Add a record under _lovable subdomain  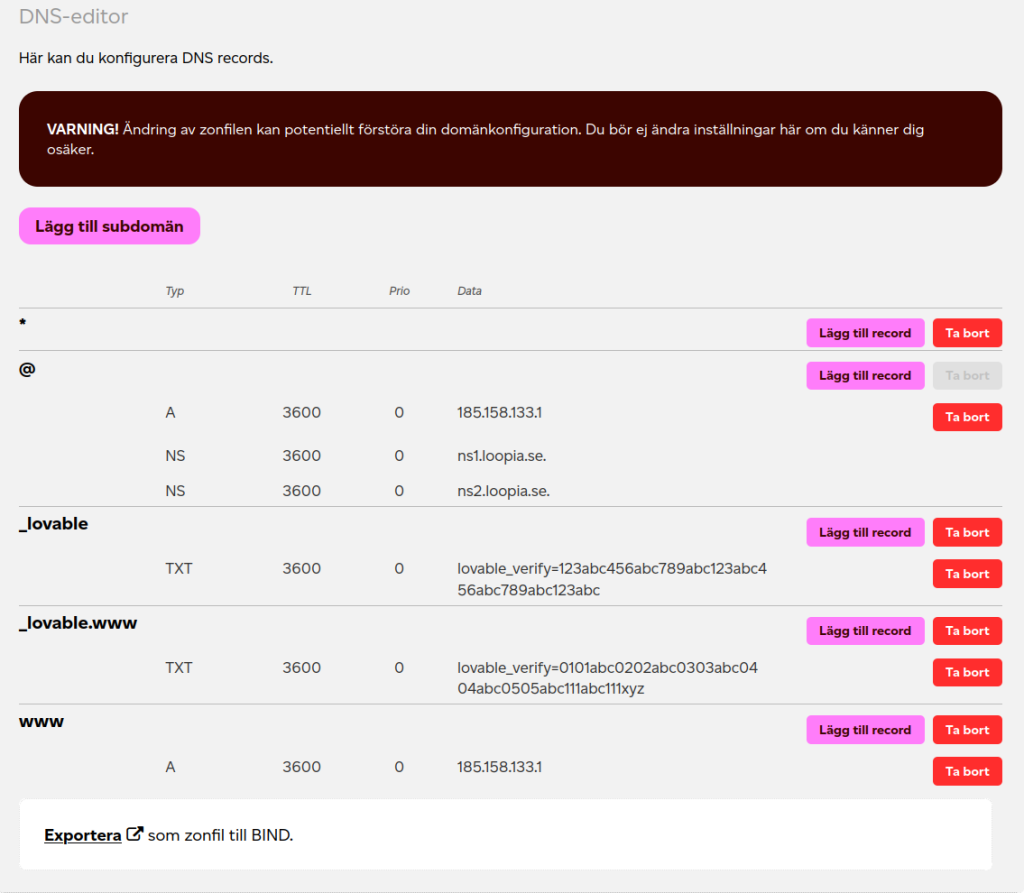coord(865,533)
